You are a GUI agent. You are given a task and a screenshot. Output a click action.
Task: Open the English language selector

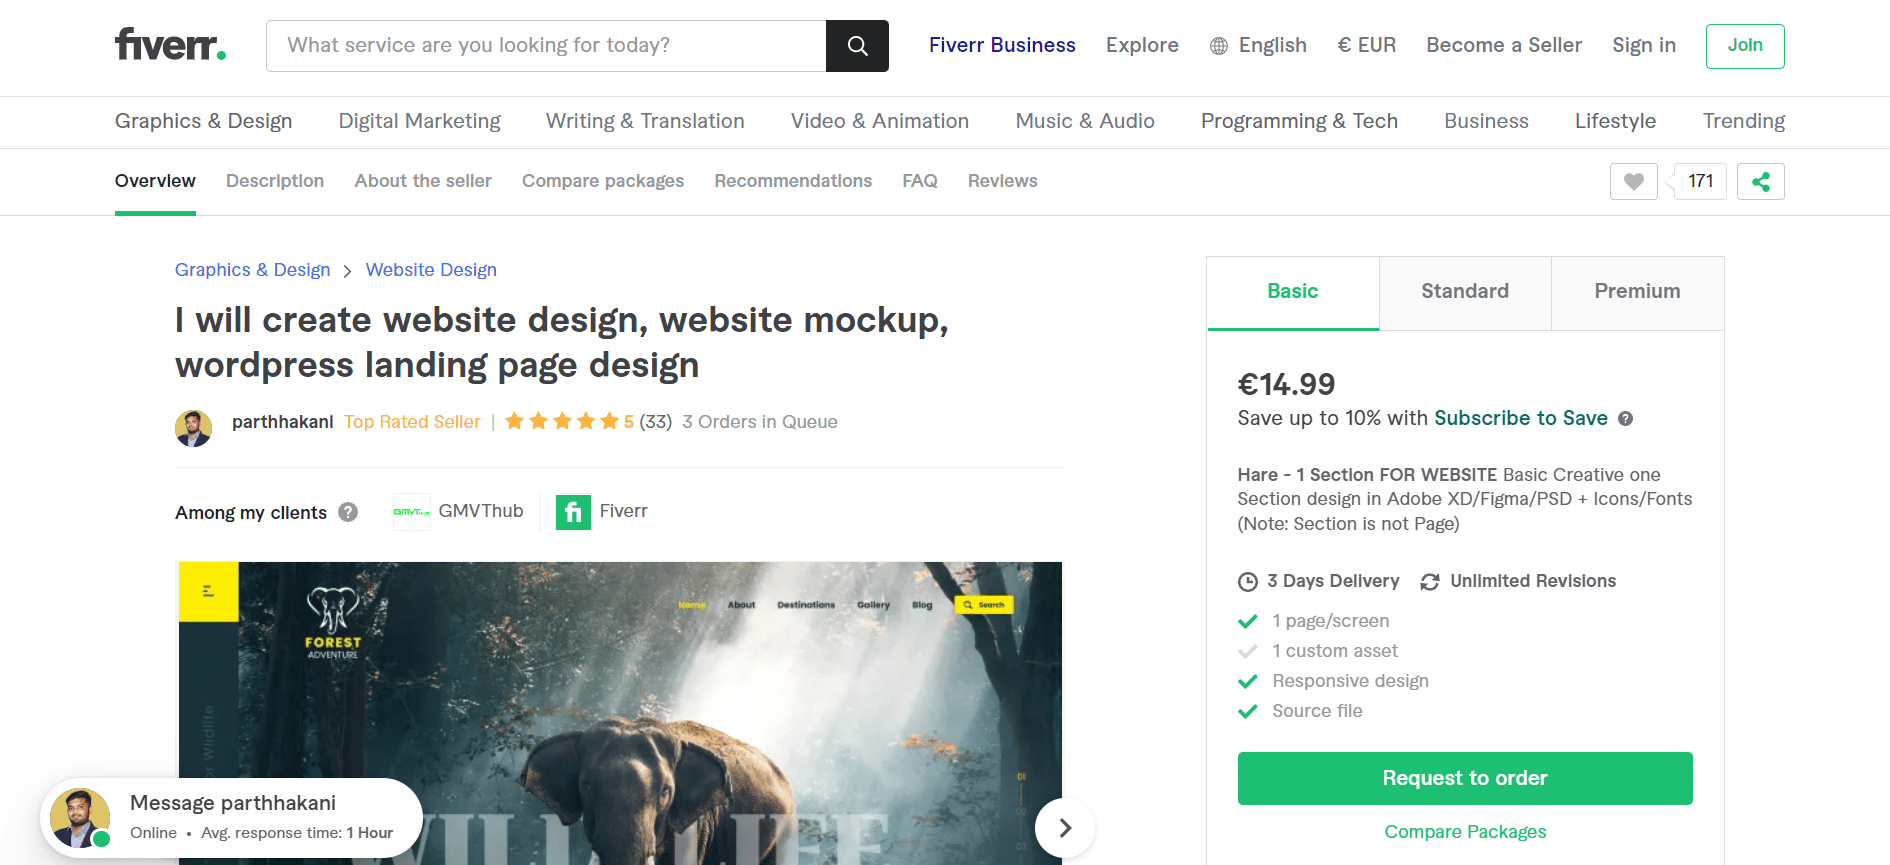tap(1258, 46)
